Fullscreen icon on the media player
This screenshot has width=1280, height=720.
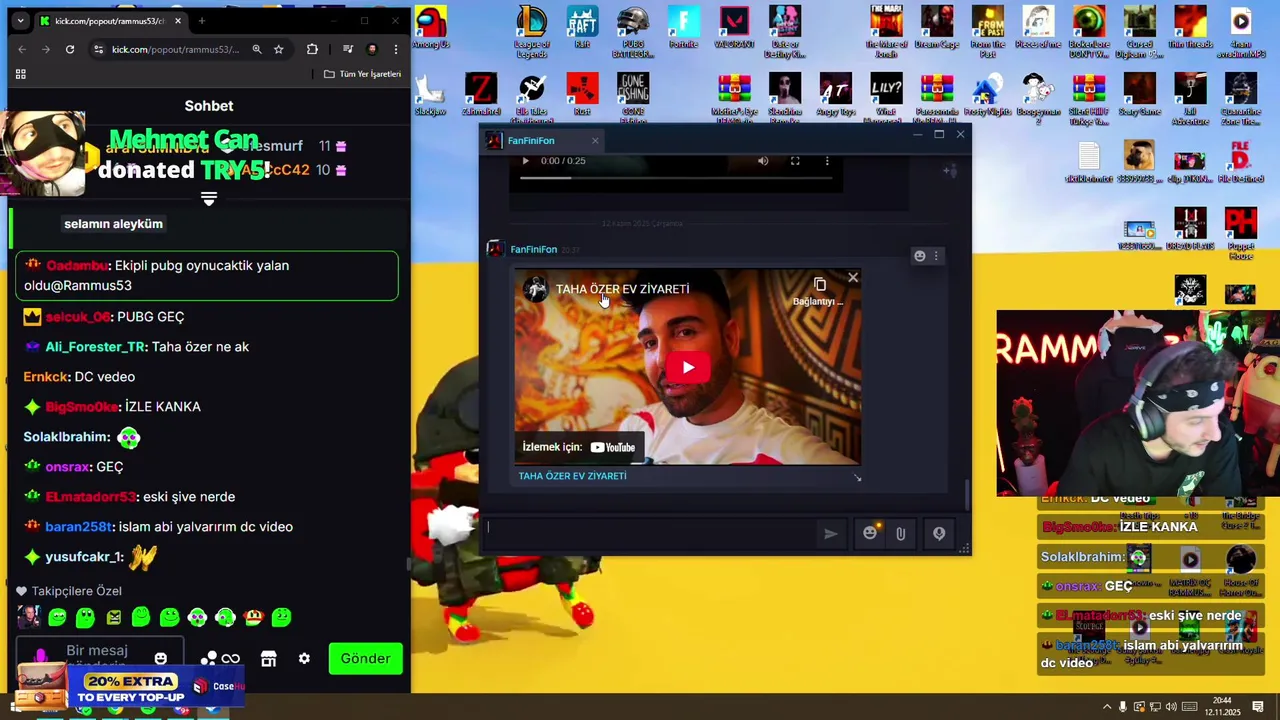coord(795,161)
